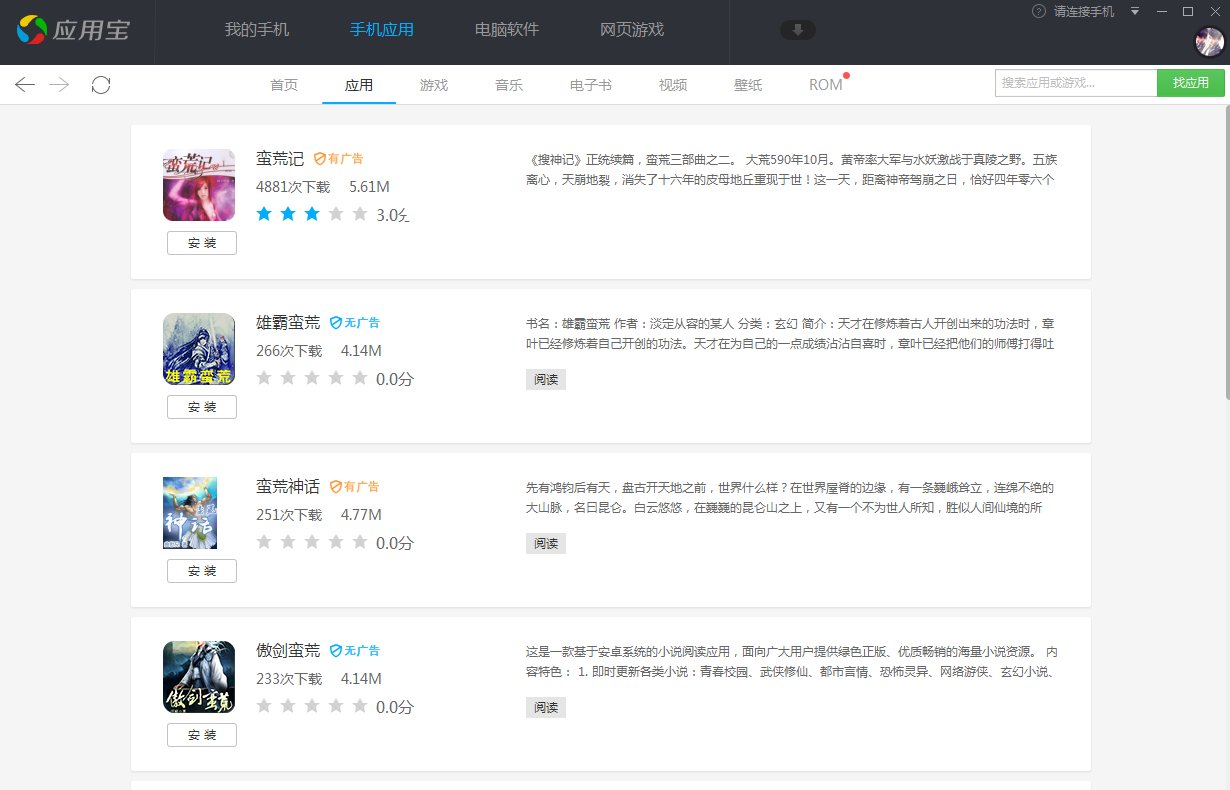Install the 蛮荒神话 app
Viewport: 1230px width, 790px height.
point(202,571)
